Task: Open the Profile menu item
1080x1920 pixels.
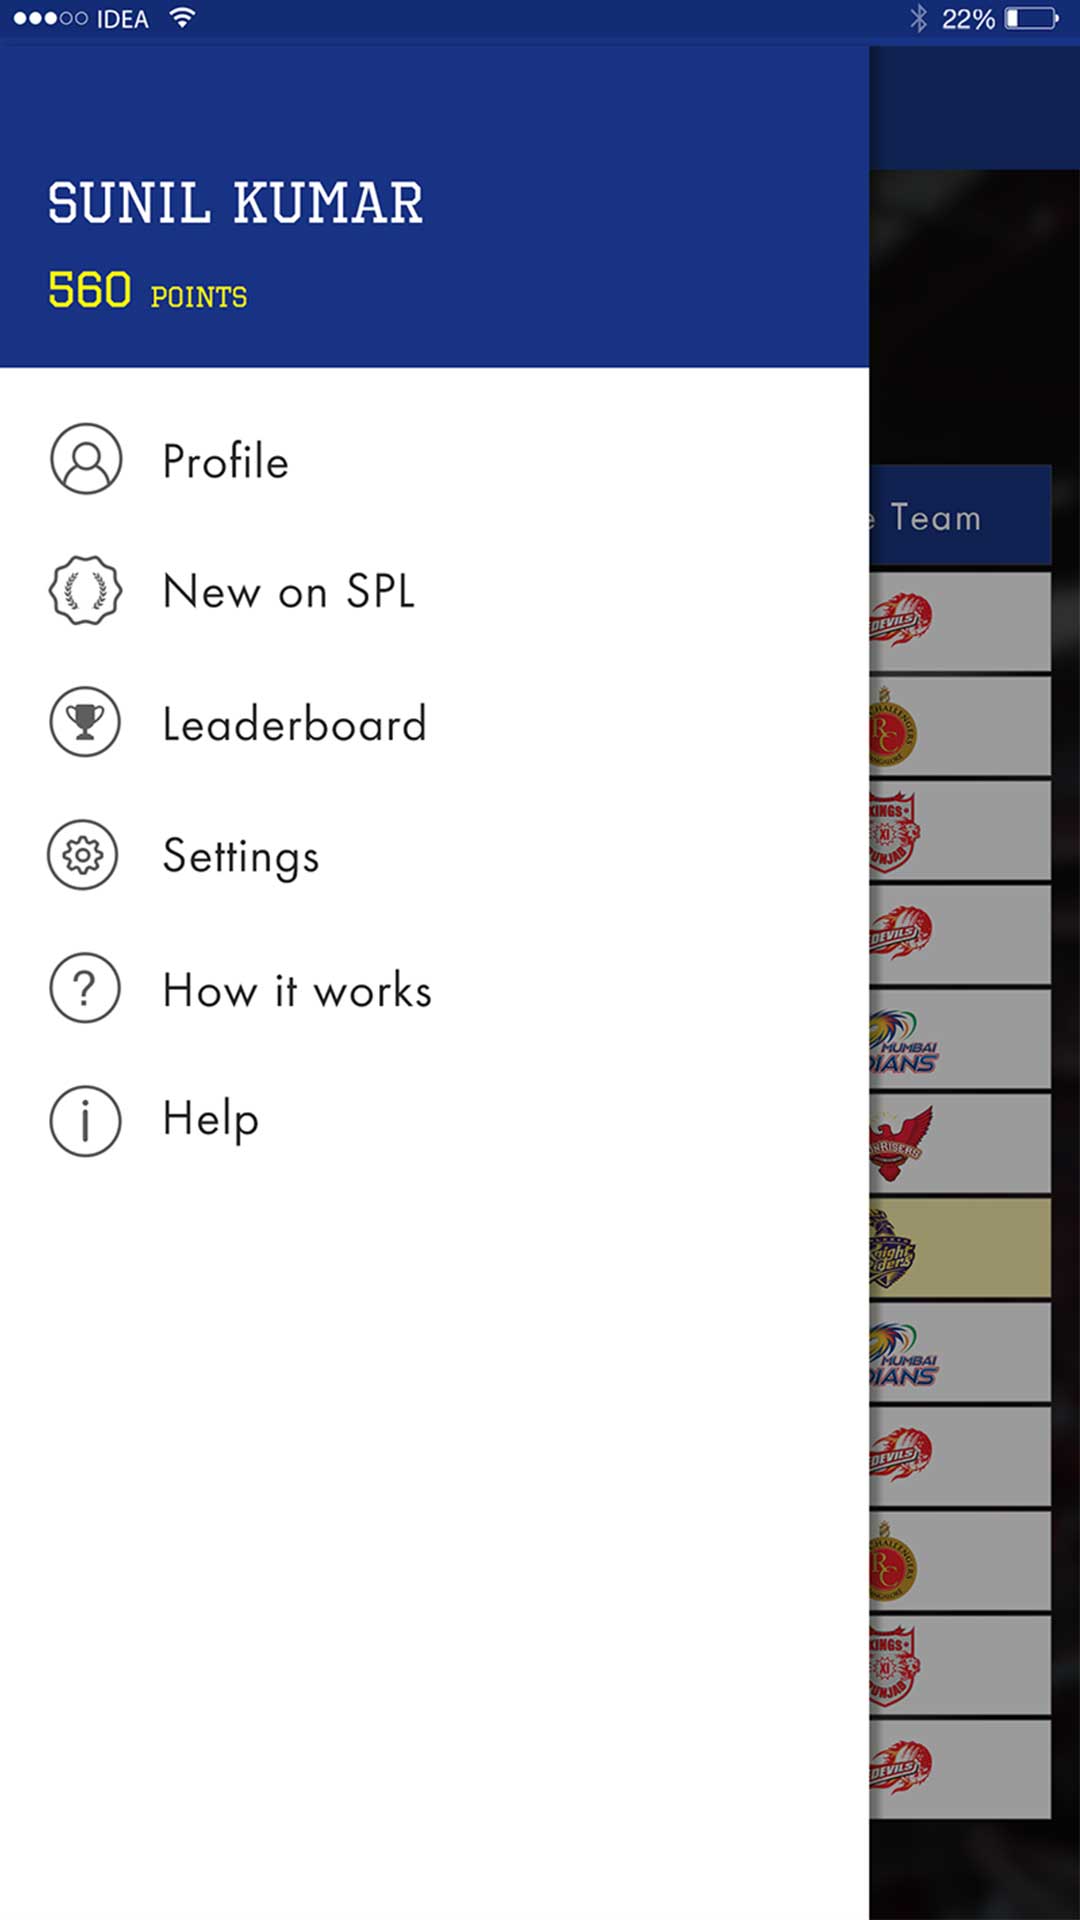Action: pyautogui.click(x=226, y=462)
